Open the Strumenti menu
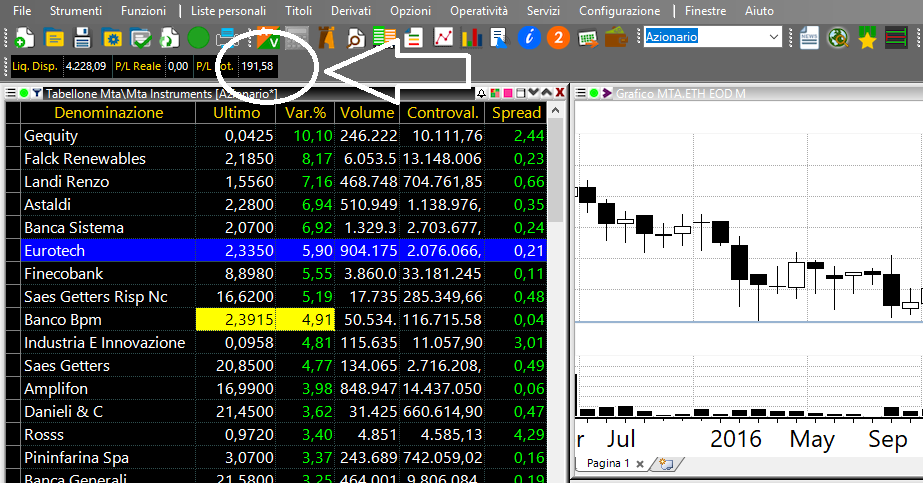The width and height of the screenshot is (923, 483). [75, 11]
